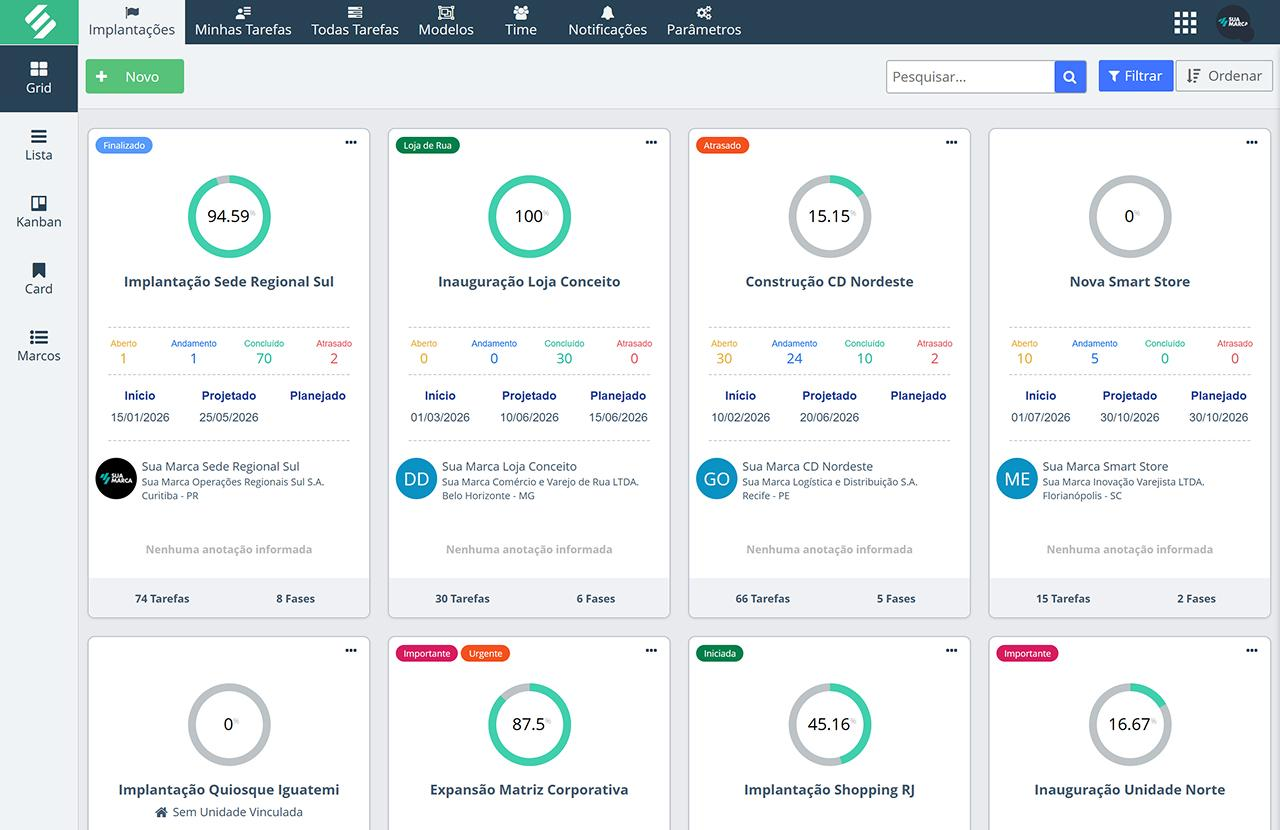Screen dimensions: 1280x830
Task: Toggle the Finalizado status badge
Action: click(123, 144)
